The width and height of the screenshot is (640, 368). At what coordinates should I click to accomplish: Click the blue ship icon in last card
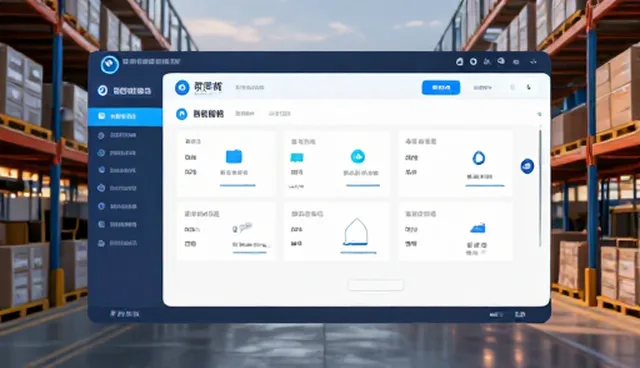click(478, 228)
